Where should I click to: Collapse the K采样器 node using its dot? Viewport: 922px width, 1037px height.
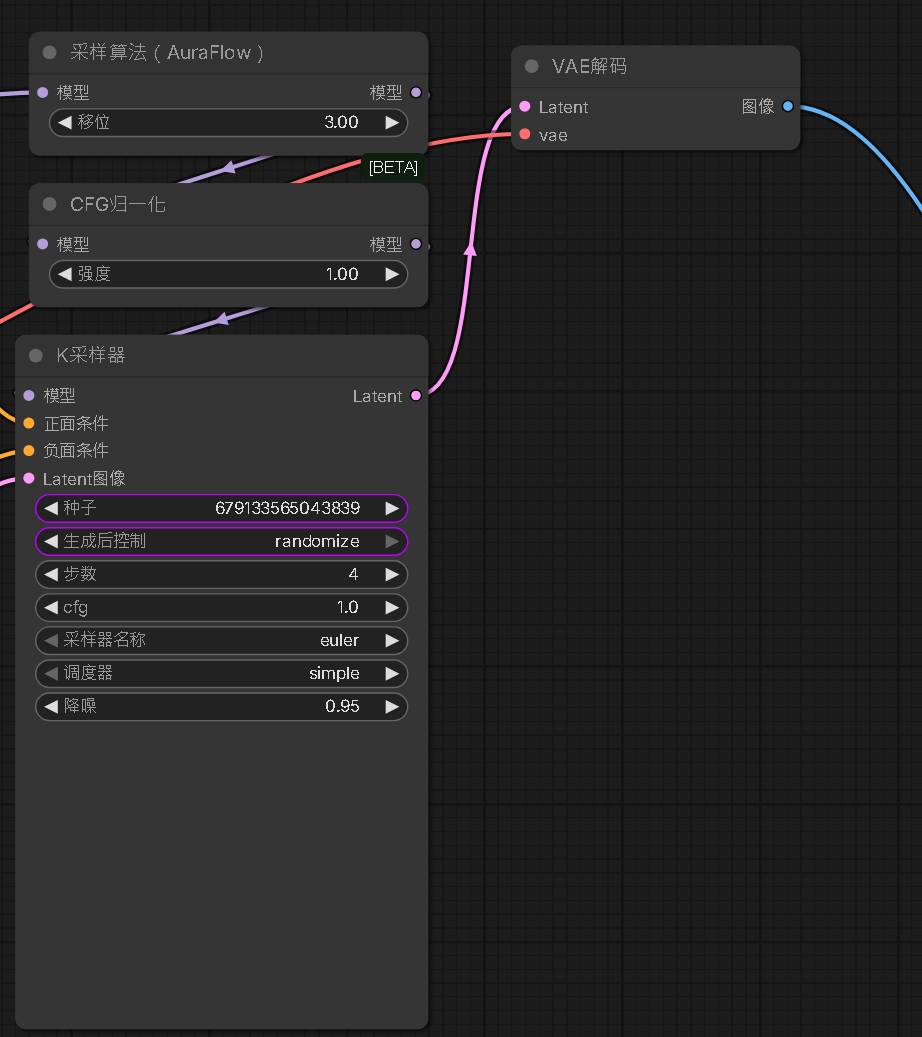36,356
